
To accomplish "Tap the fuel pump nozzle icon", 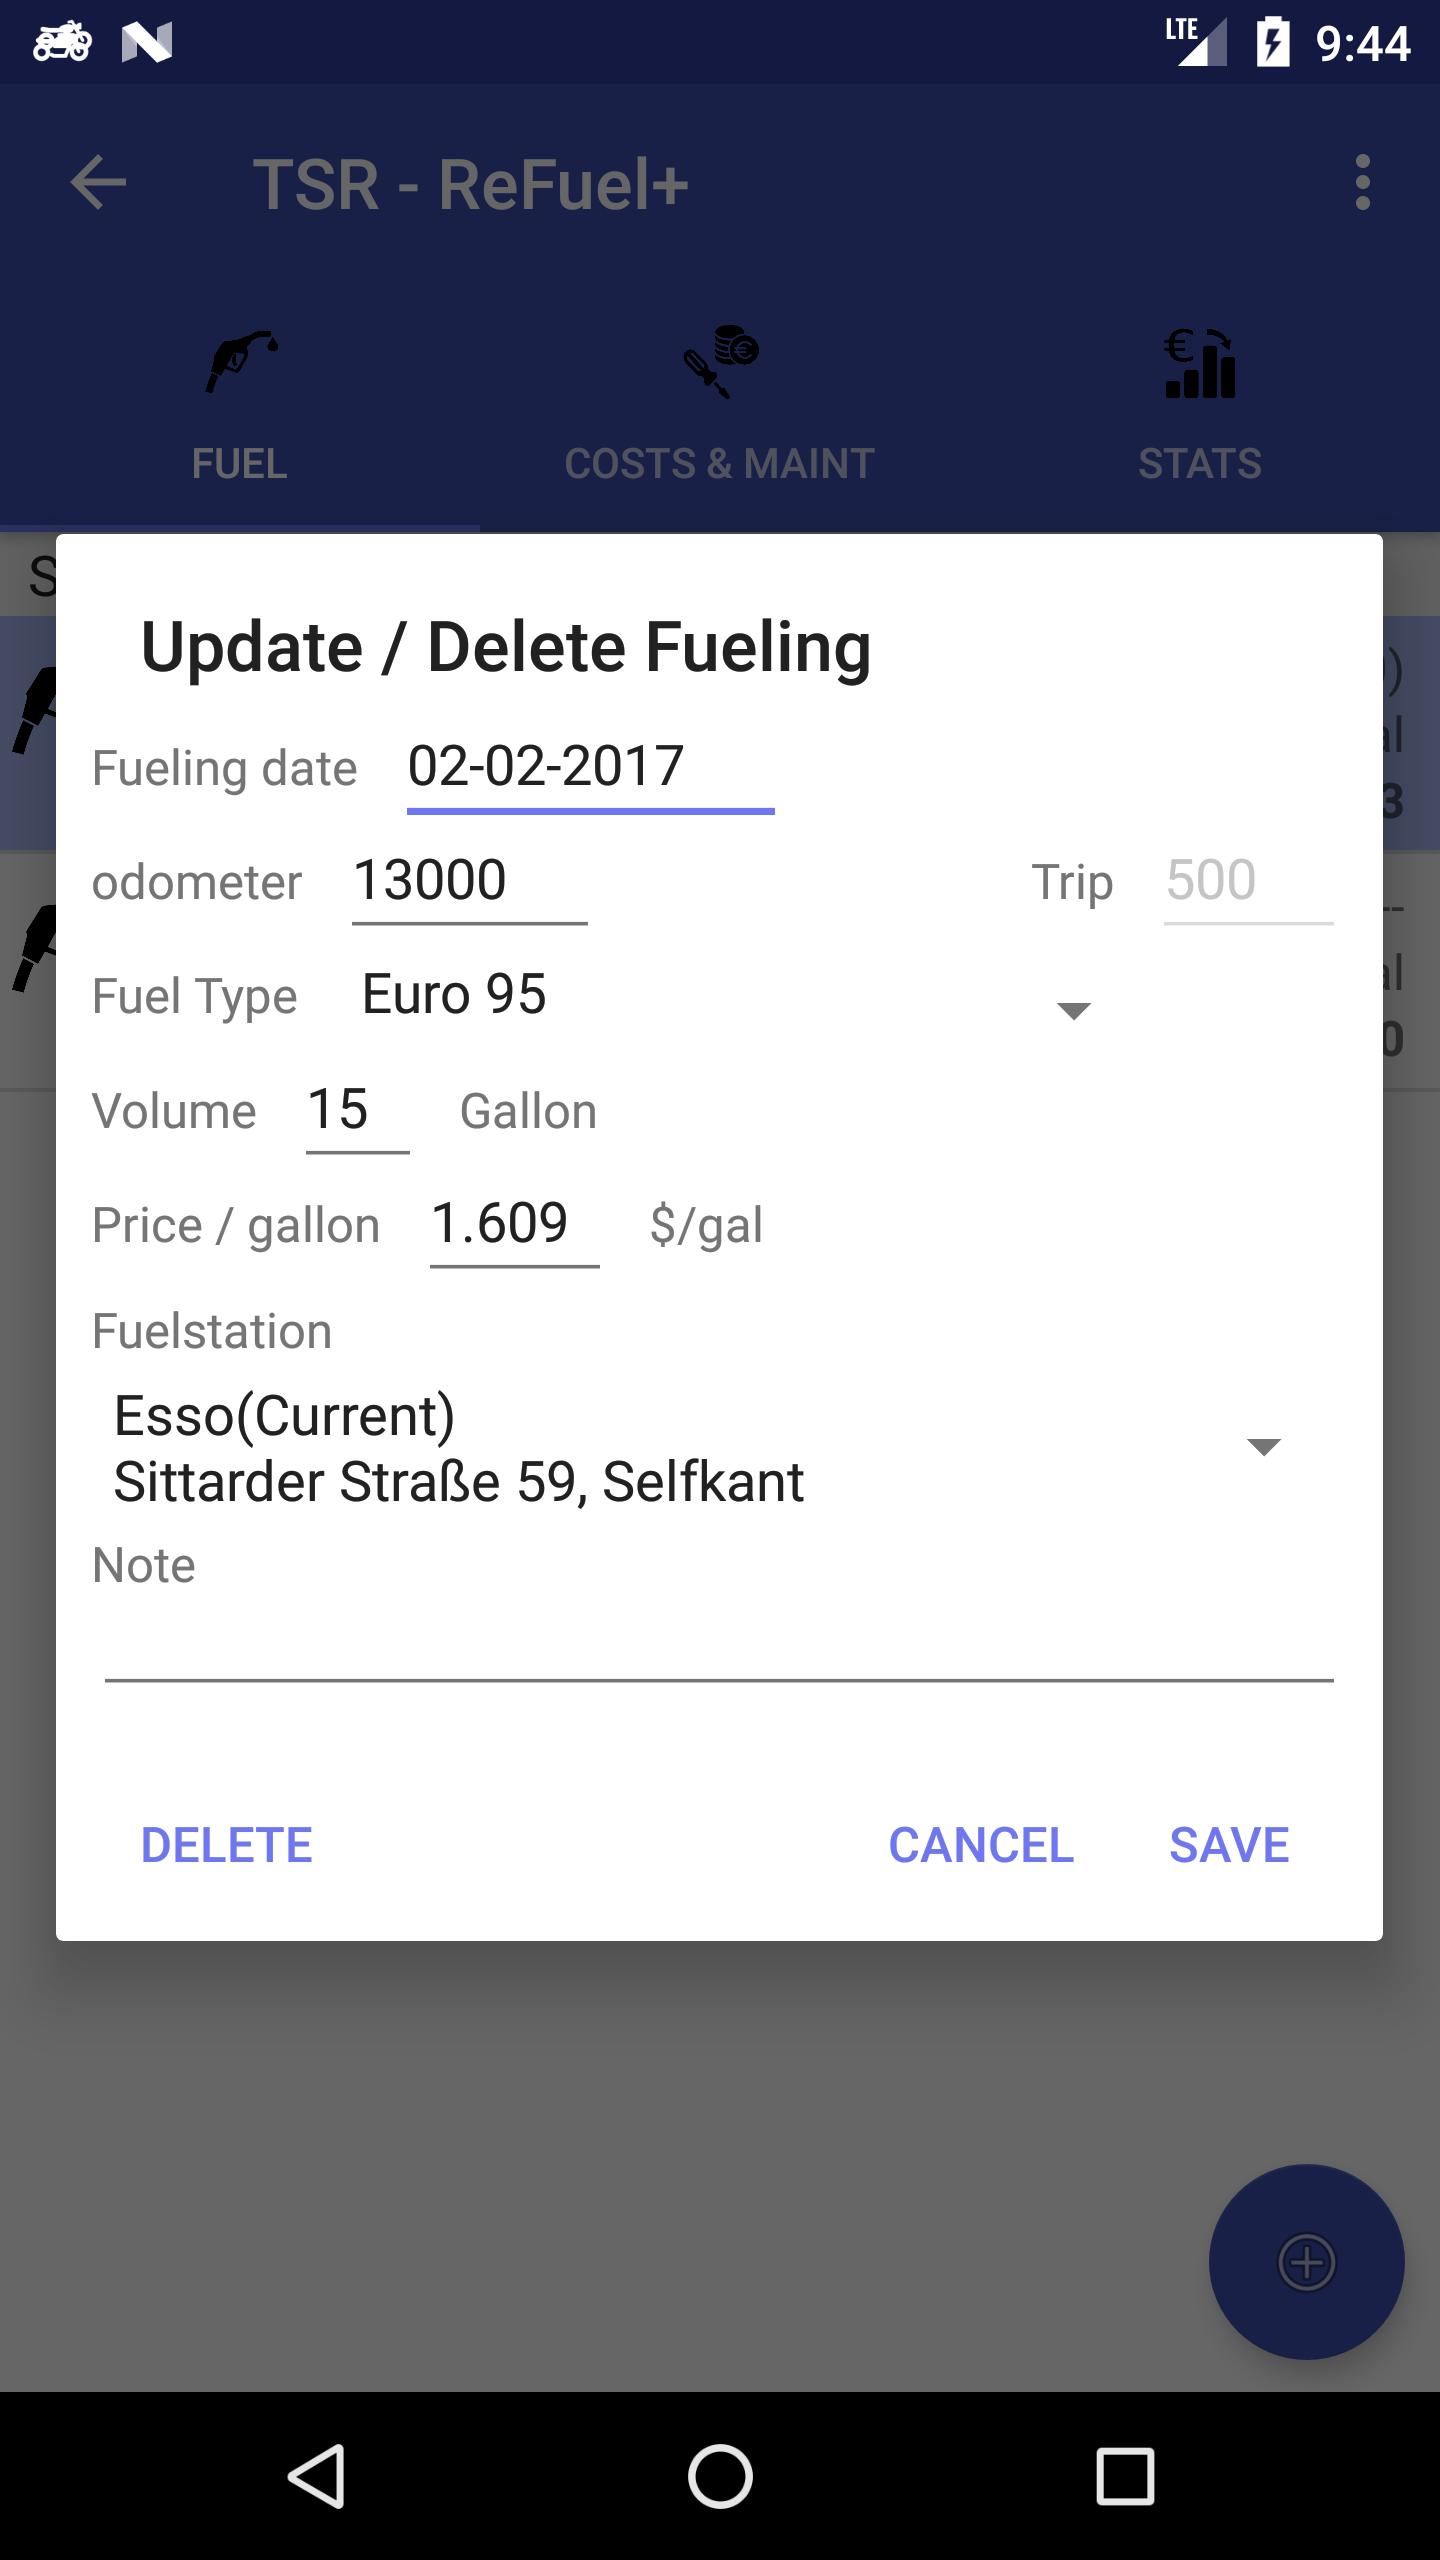I will [241, 362].
